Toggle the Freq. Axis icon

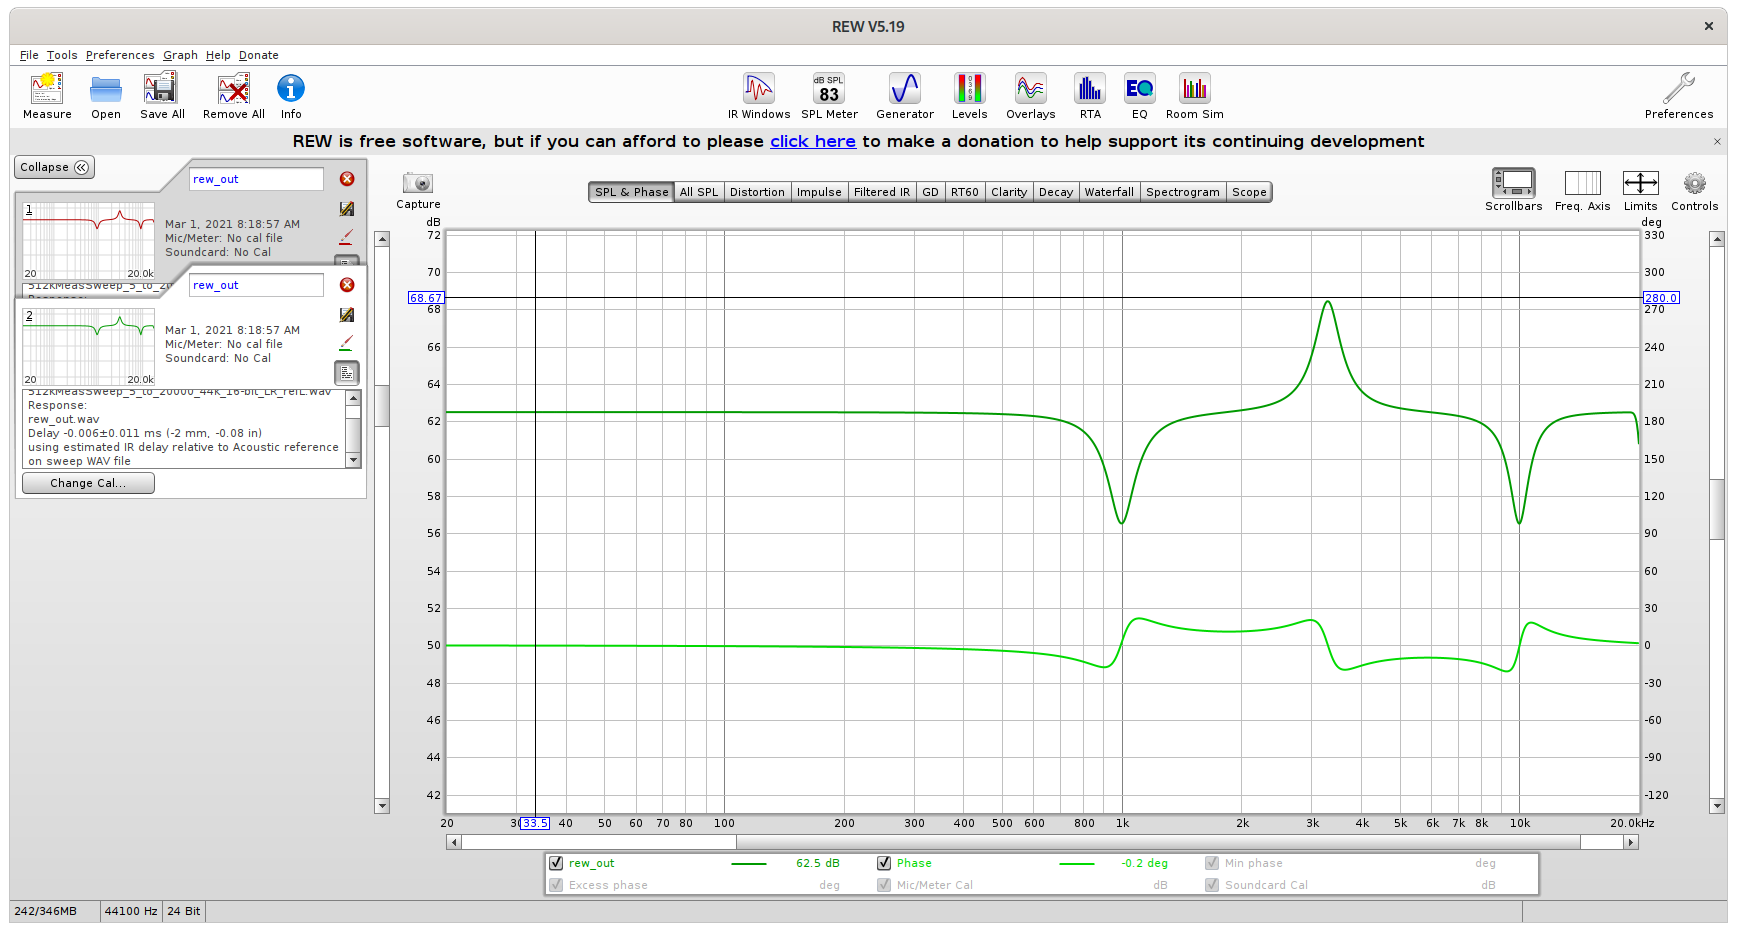[x=1583, y=183]
